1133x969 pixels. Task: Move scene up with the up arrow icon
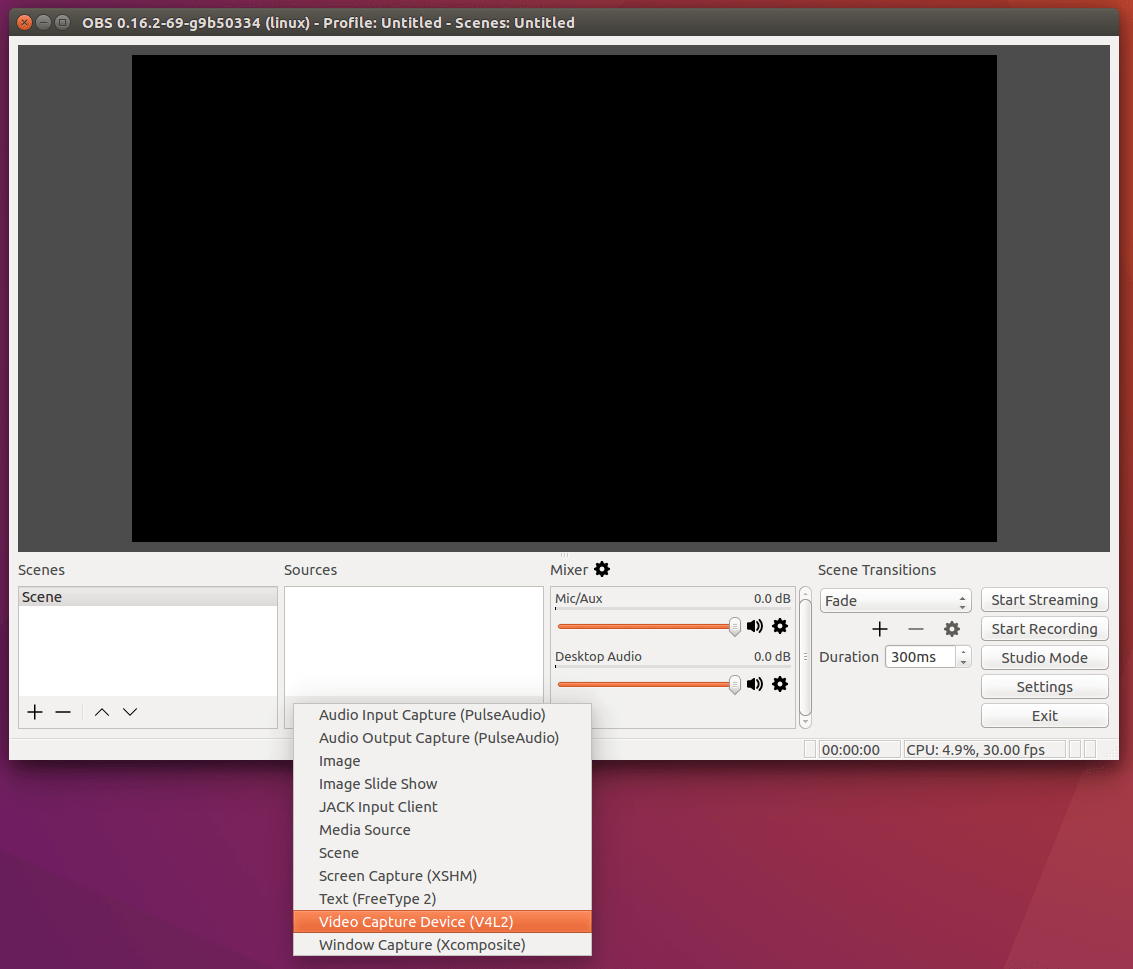(x=99, y=712)
